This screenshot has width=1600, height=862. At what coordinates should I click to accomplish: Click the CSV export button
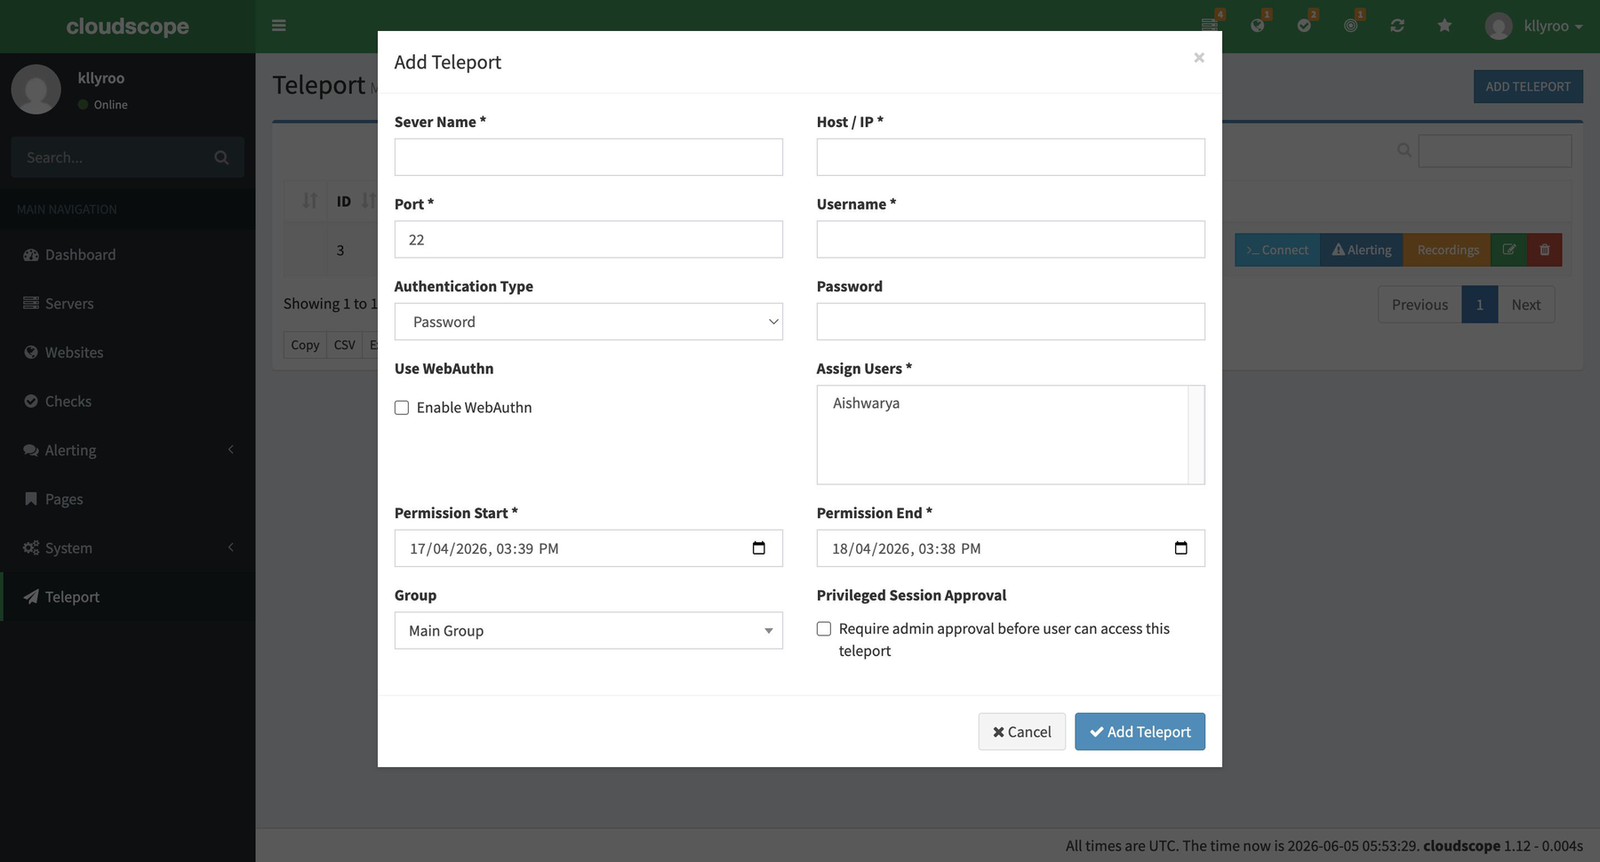[x=344, y=345]
